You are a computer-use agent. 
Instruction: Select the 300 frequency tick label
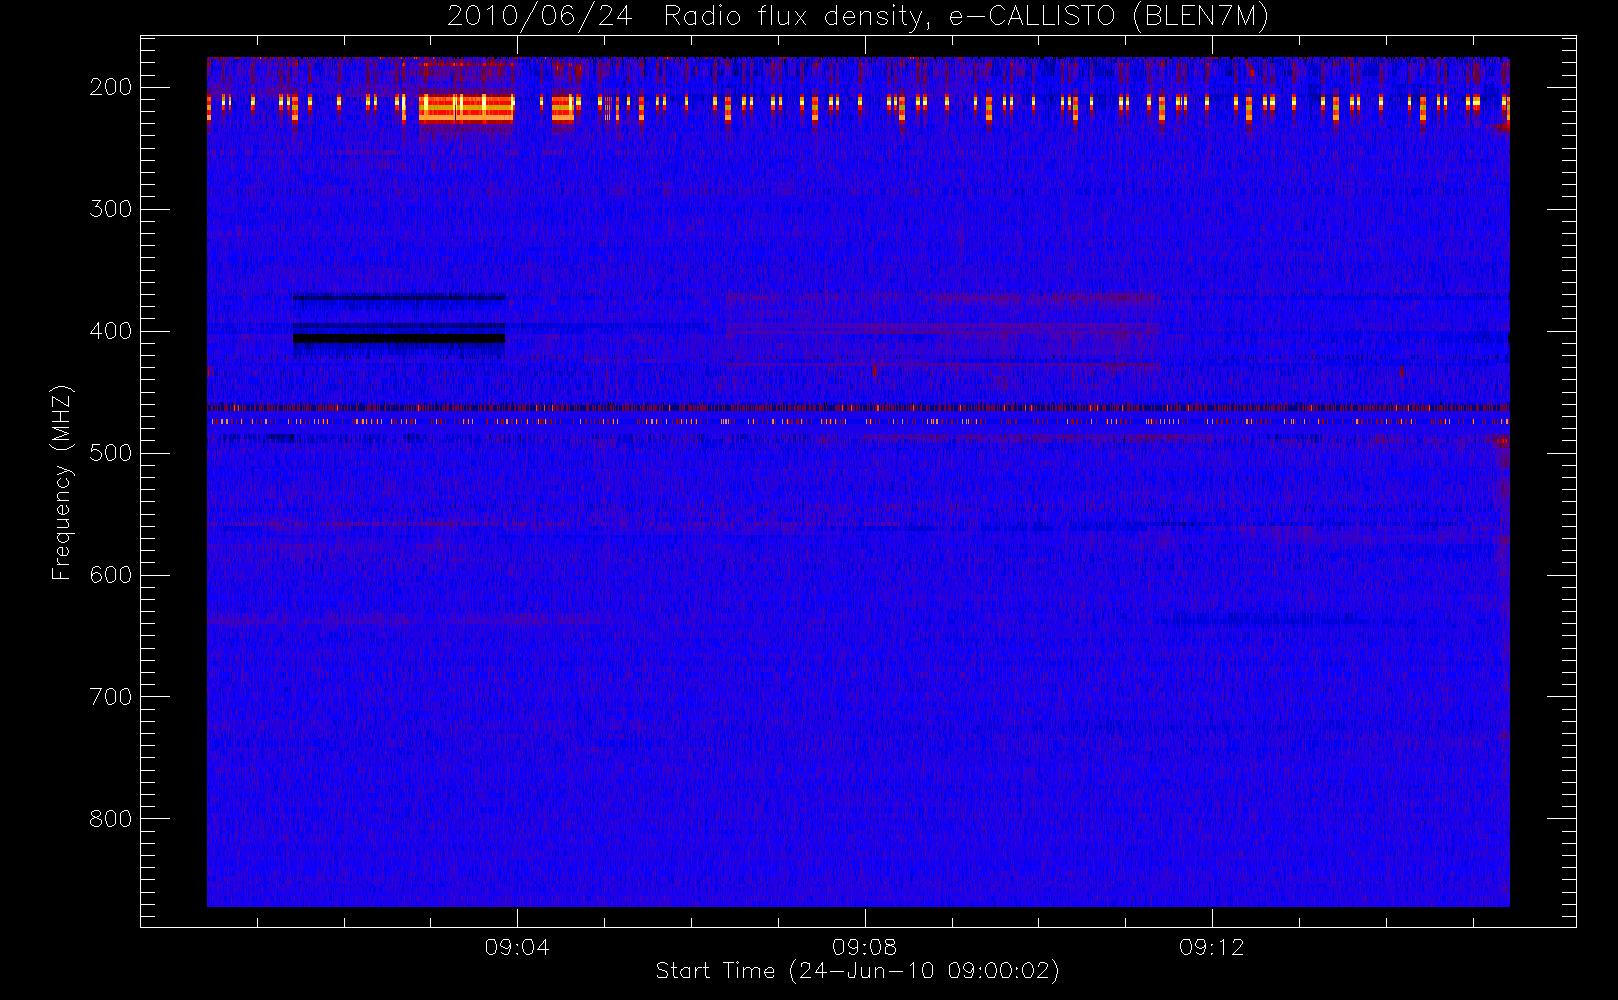click(x=111, y=209)
